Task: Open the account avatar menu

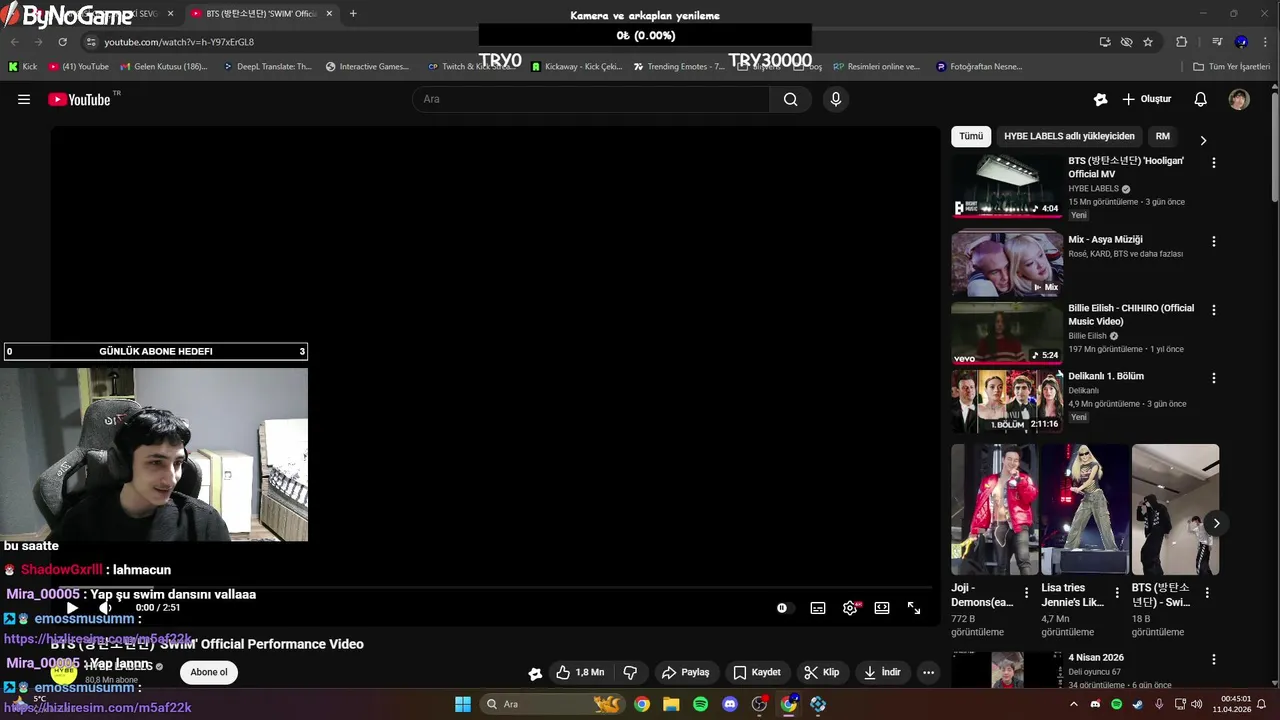Action: tap(1239, 99)
